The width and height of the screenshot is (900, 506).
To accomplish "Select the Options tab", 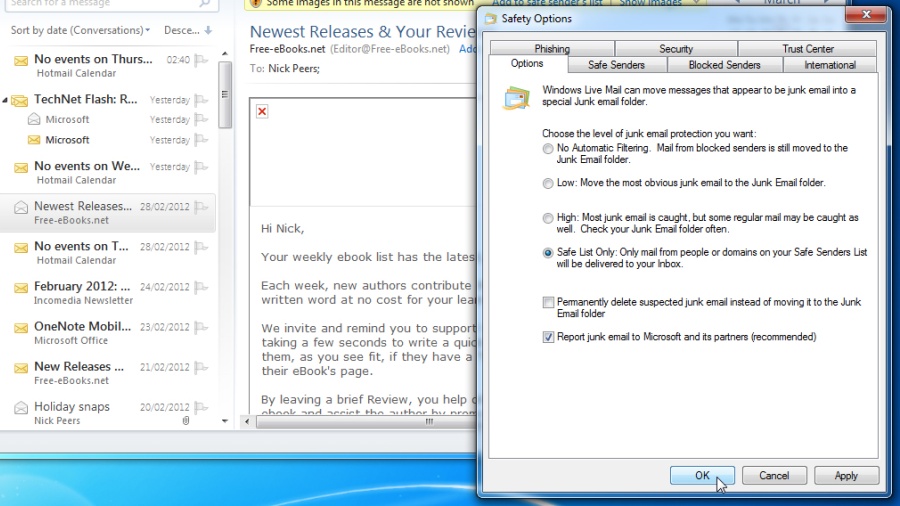I will [x=527, y=64].
